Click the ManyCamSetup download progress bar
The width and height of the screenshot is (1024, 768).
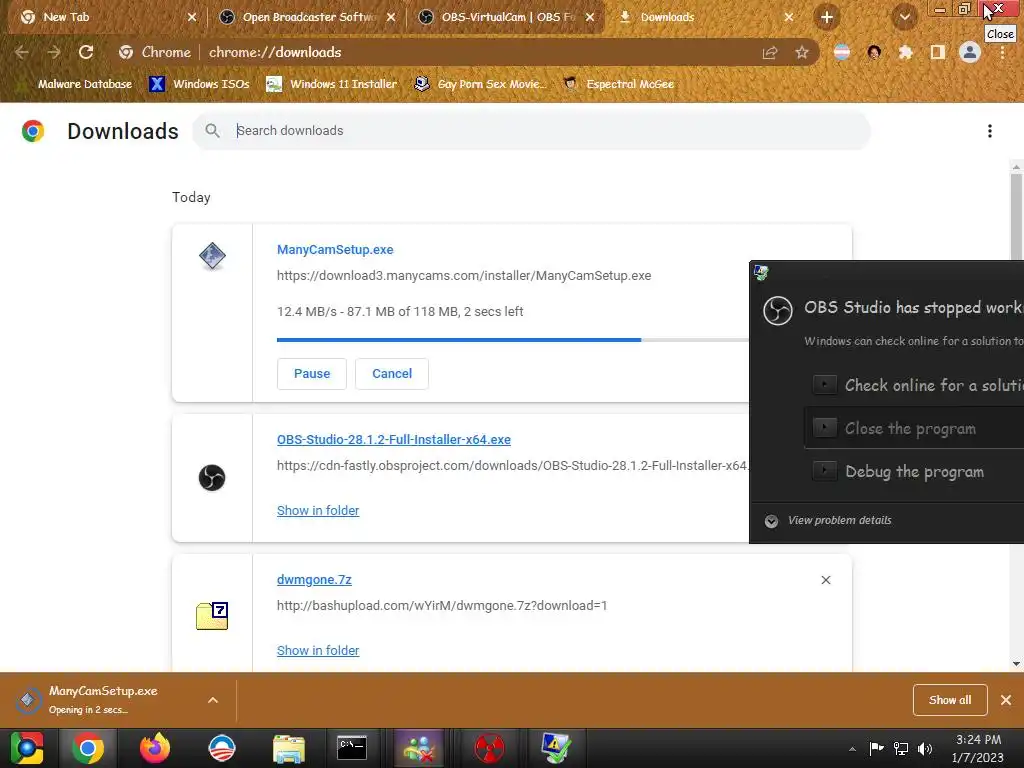[513, 340]
